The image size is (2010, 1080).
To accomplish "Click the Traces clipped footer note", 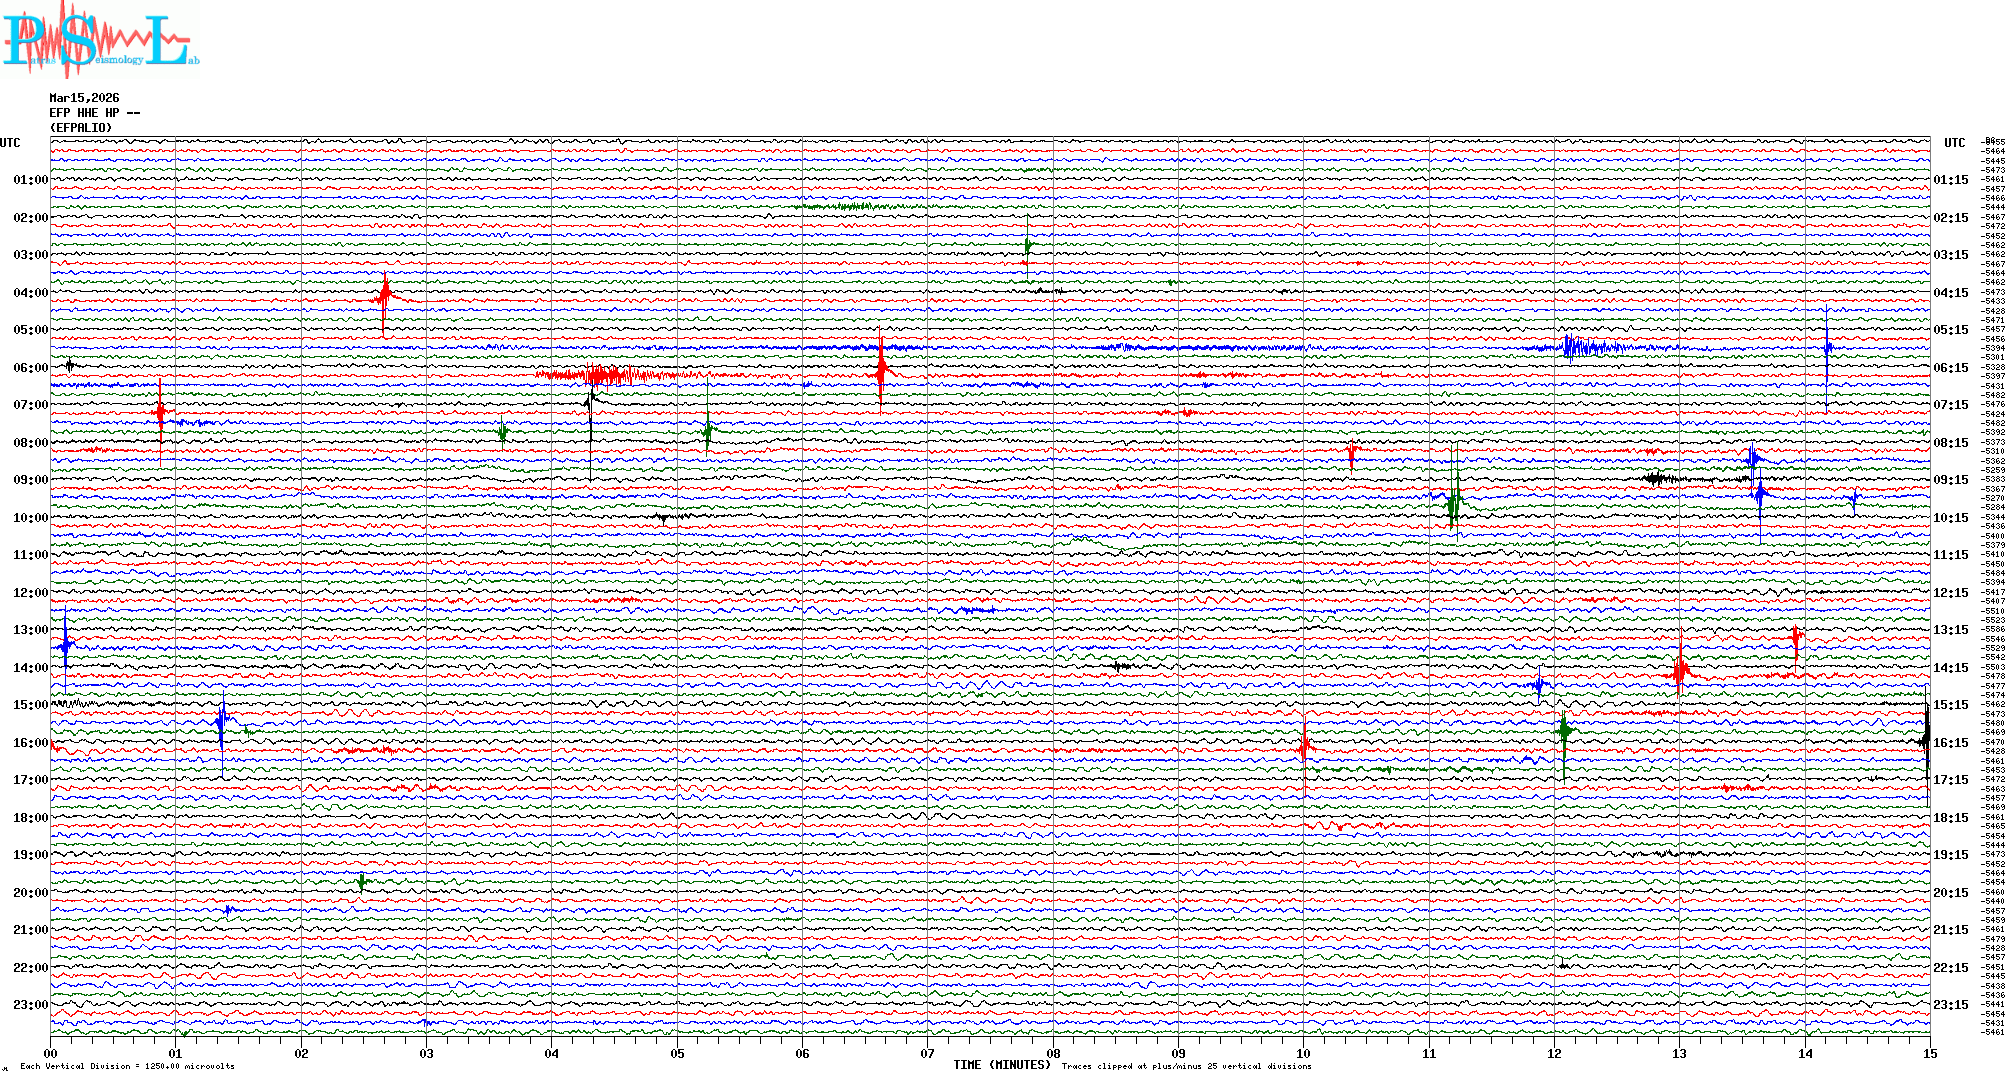I will pos(1186,1066).
